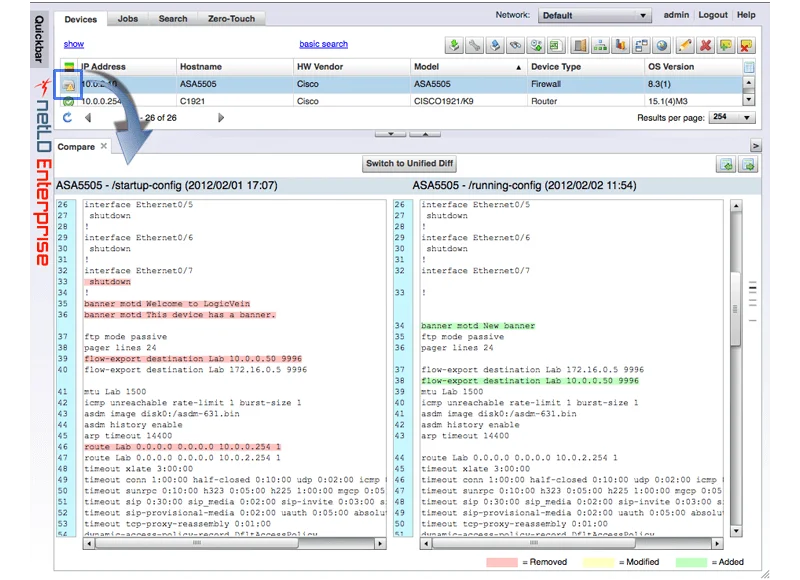Collapse device pane with down arrow handle
Image resolution: width=800 pixels, height=580 pixels.
pyautogui.click(x=390, y=134)
